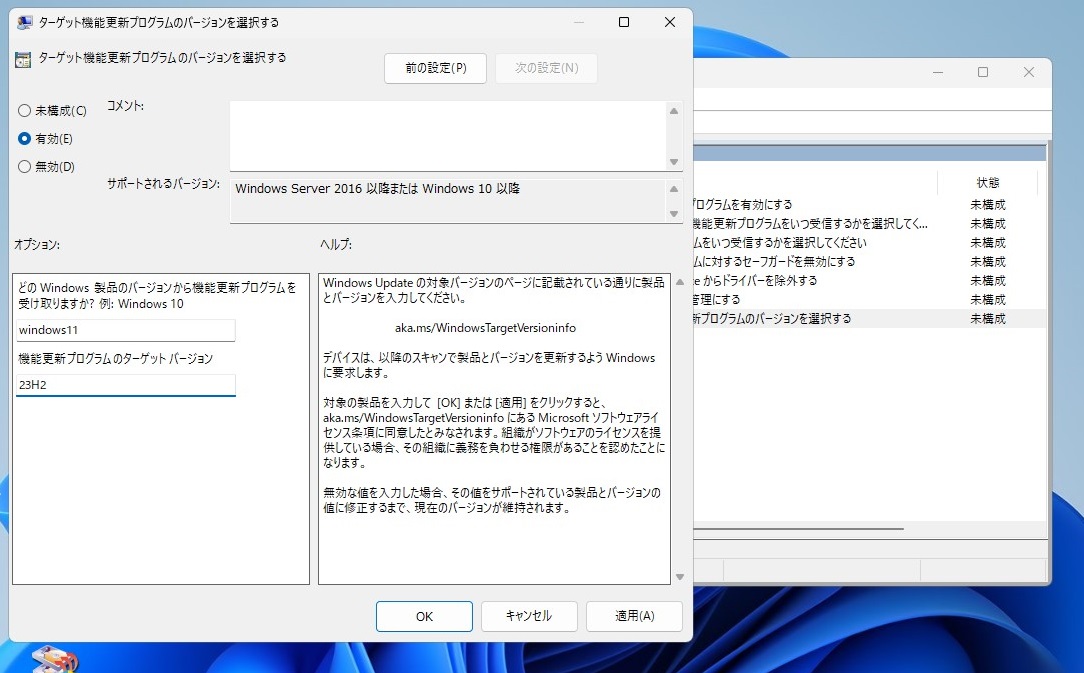Click the horizontal scrollbar in the background window
Image resolution: width=1084 pixels, height=673 pixels.
pos(798,529)
